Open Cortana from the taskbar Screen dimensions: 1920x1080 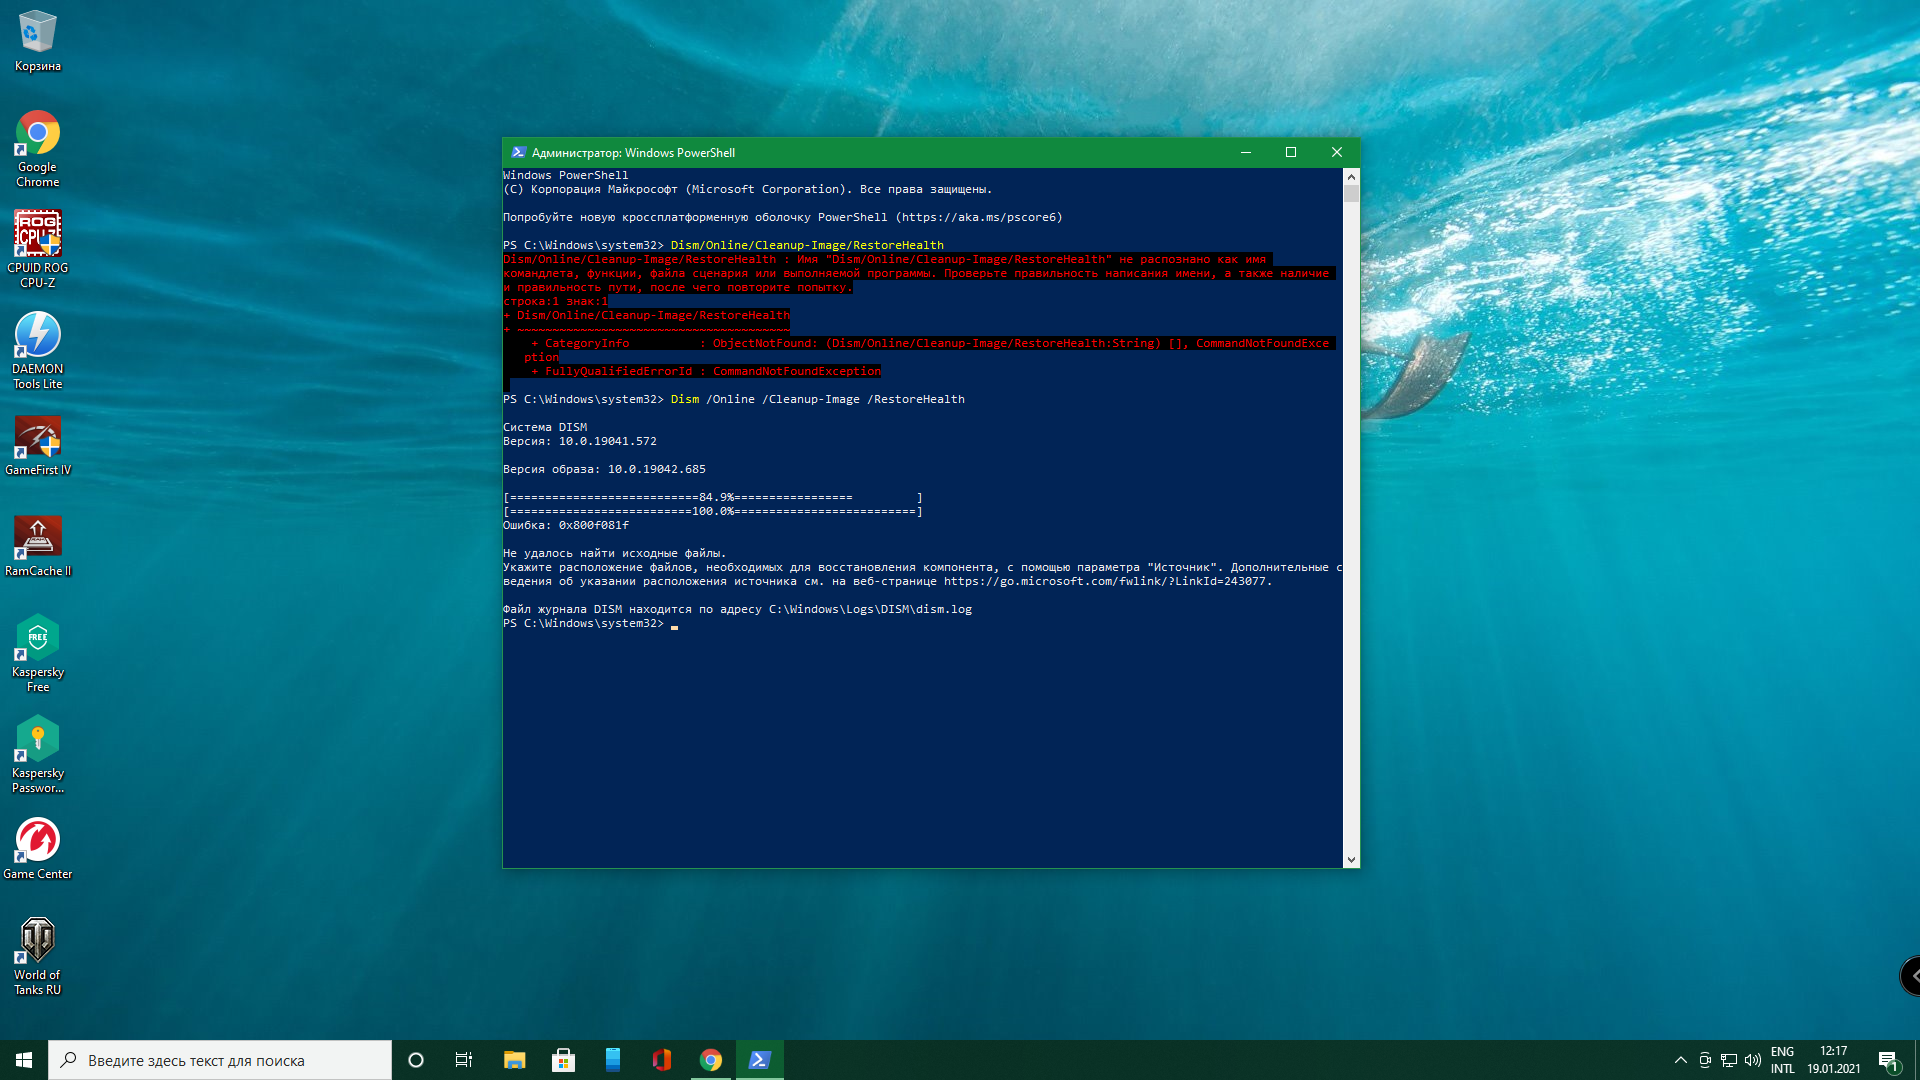[x=416, y=1060]
